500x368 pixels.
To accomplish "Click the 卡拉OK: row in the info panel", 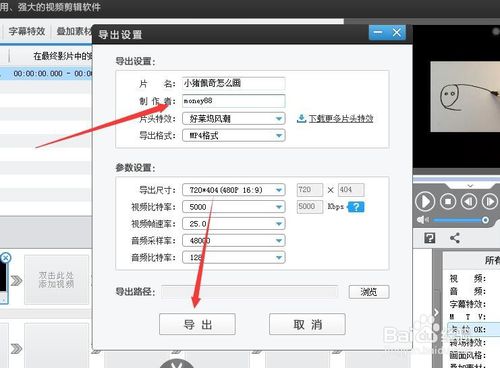I will pyautogui.click(x=473, y=329).
